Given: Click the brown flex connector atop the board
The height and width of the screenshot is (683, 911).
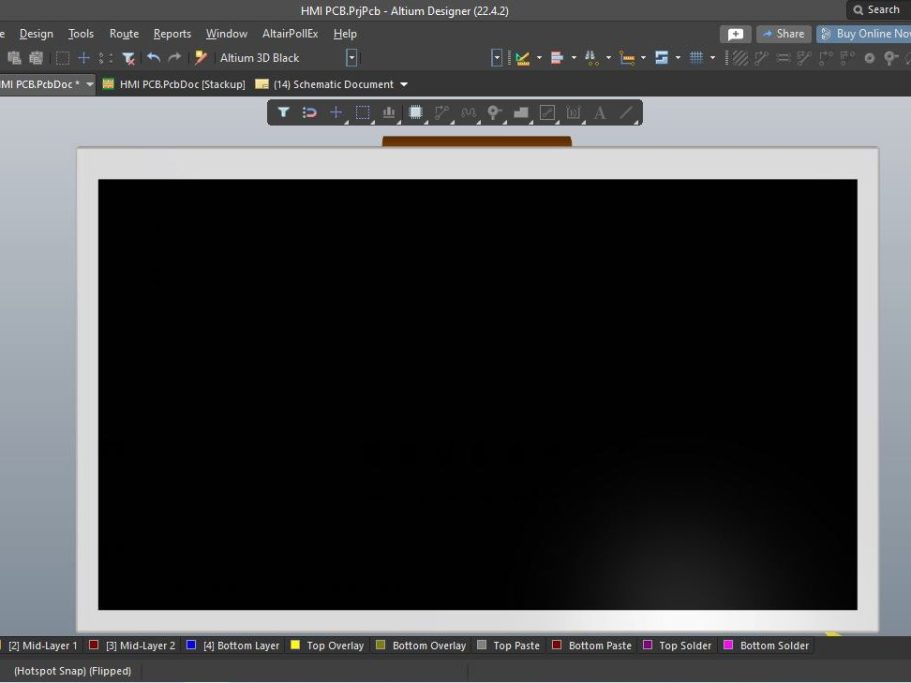Looking at the screenshot, I should (x=477, y=141).
